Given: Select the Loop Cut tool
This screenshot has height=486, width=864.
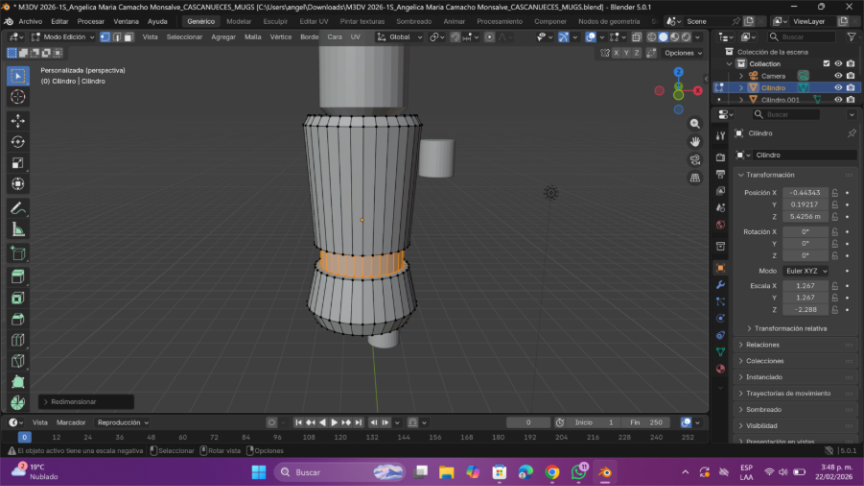Looking at the screenshot, I should [18, 340].
